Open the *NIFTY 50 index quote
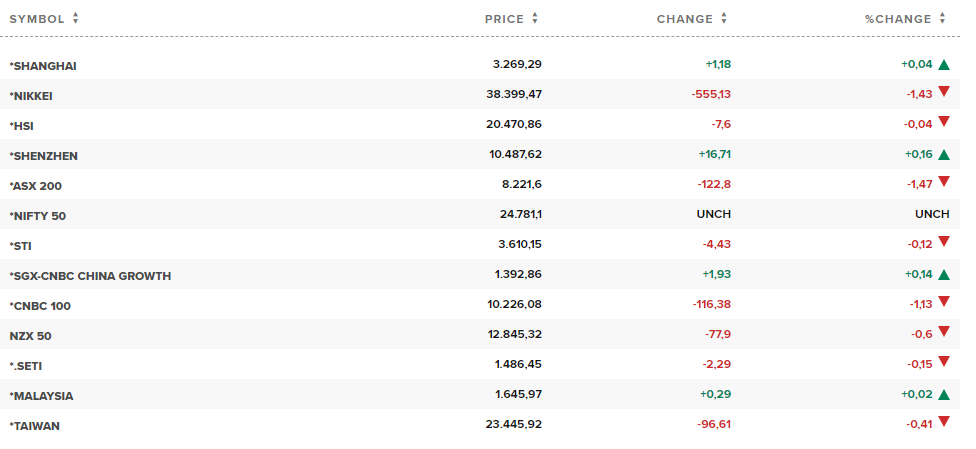This screenshot has width=976, height=449. click(38, 216)
